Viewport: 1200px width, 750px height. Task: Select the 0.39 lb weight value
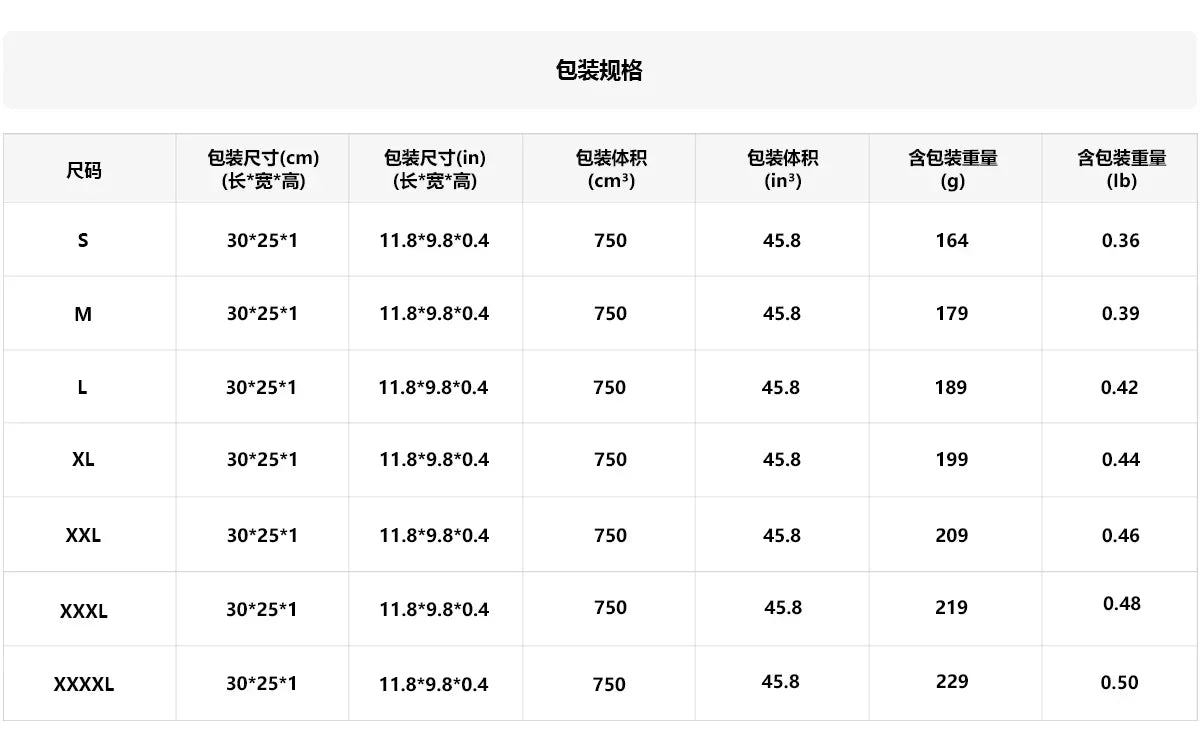click(1120, 314)
